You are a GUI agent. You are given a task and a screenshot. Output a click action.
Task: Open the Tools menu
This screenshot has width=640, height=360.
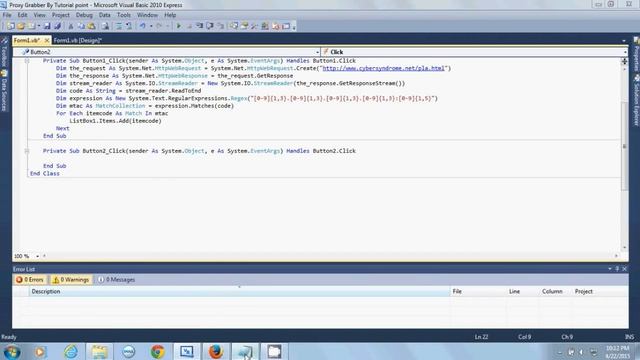[124, 15]
